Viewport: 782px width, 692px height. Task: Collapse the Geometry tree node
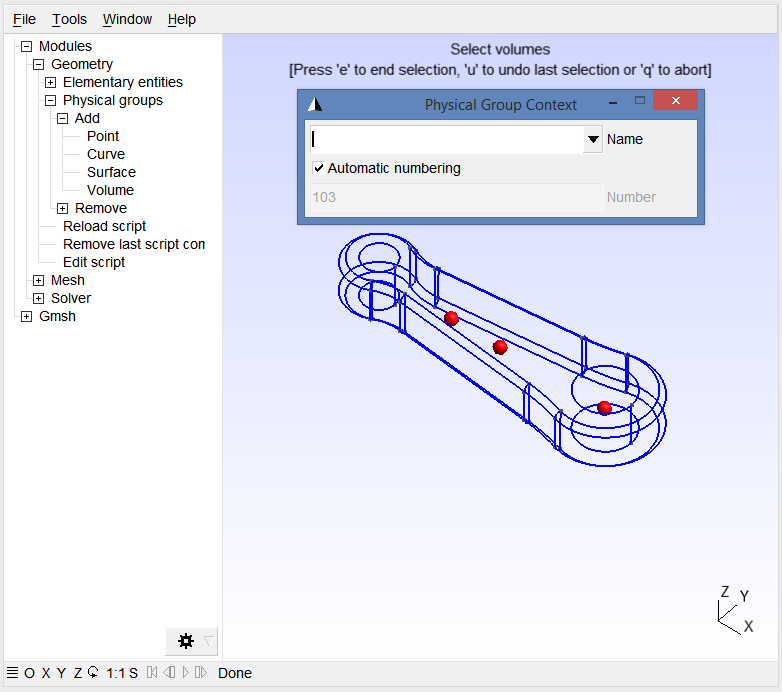point(38,64)
